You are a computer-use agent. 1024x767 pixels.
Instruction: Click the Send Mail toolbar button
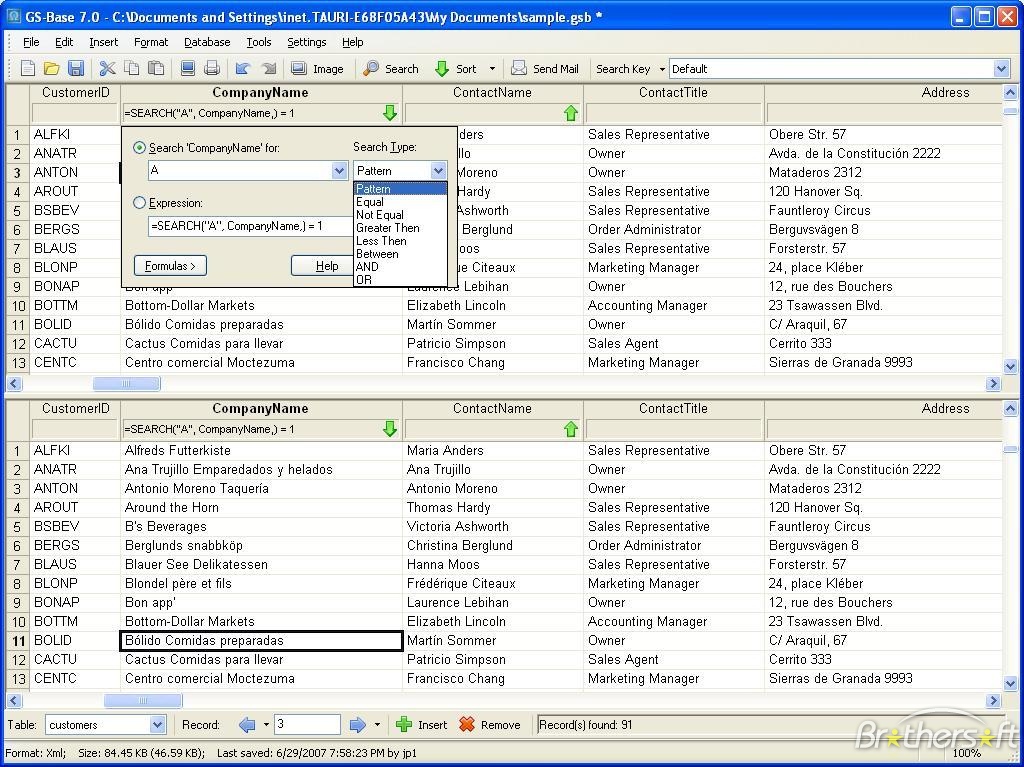tap(545, 69)
